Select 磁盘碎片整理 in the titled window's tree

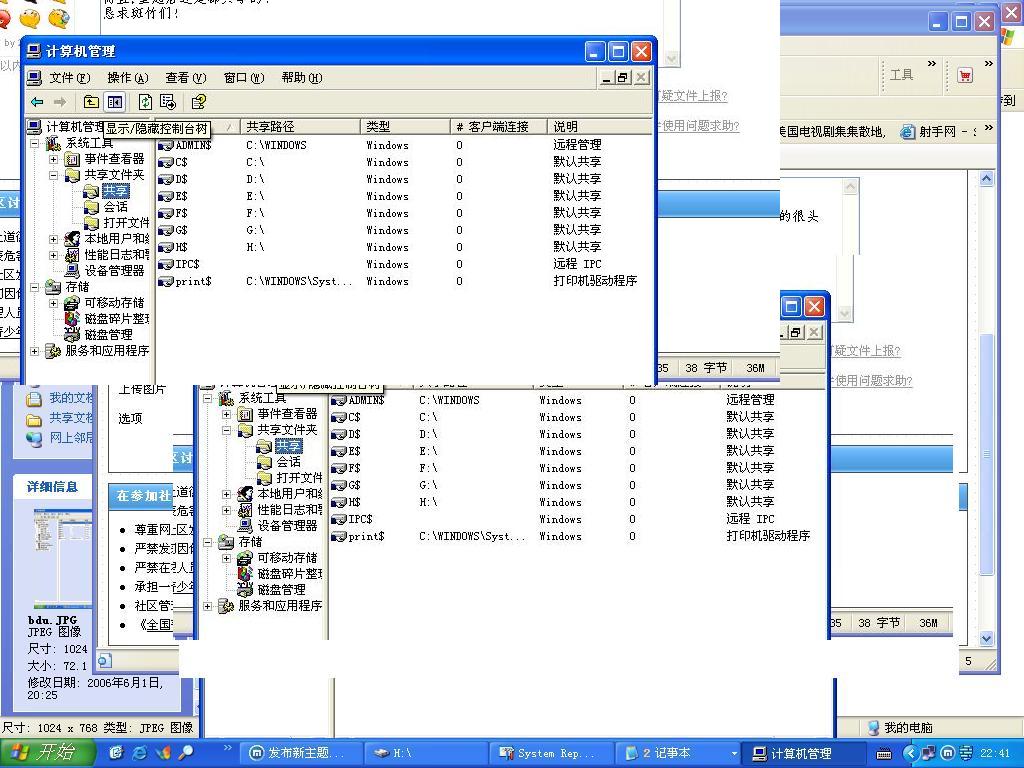116,319
